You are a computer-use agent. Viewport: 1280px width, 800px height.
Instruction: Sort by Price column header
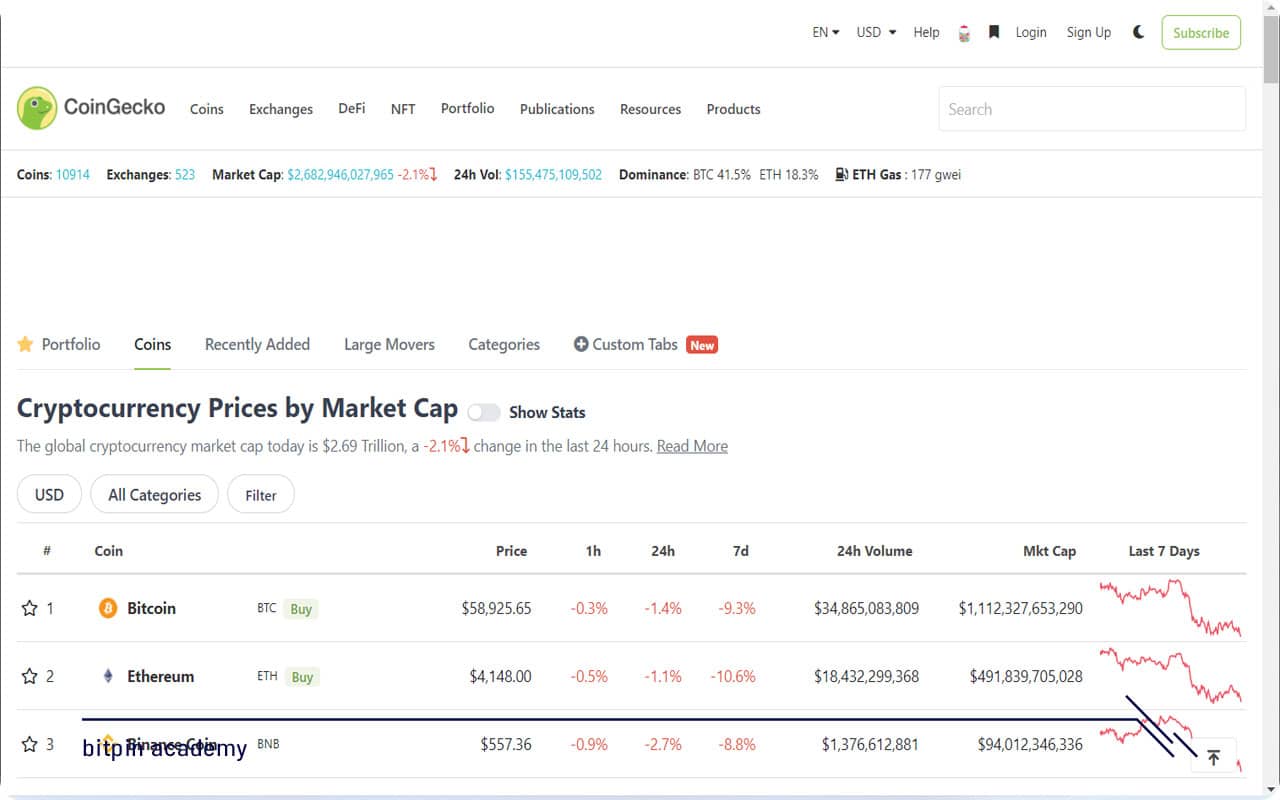[511, 551]
